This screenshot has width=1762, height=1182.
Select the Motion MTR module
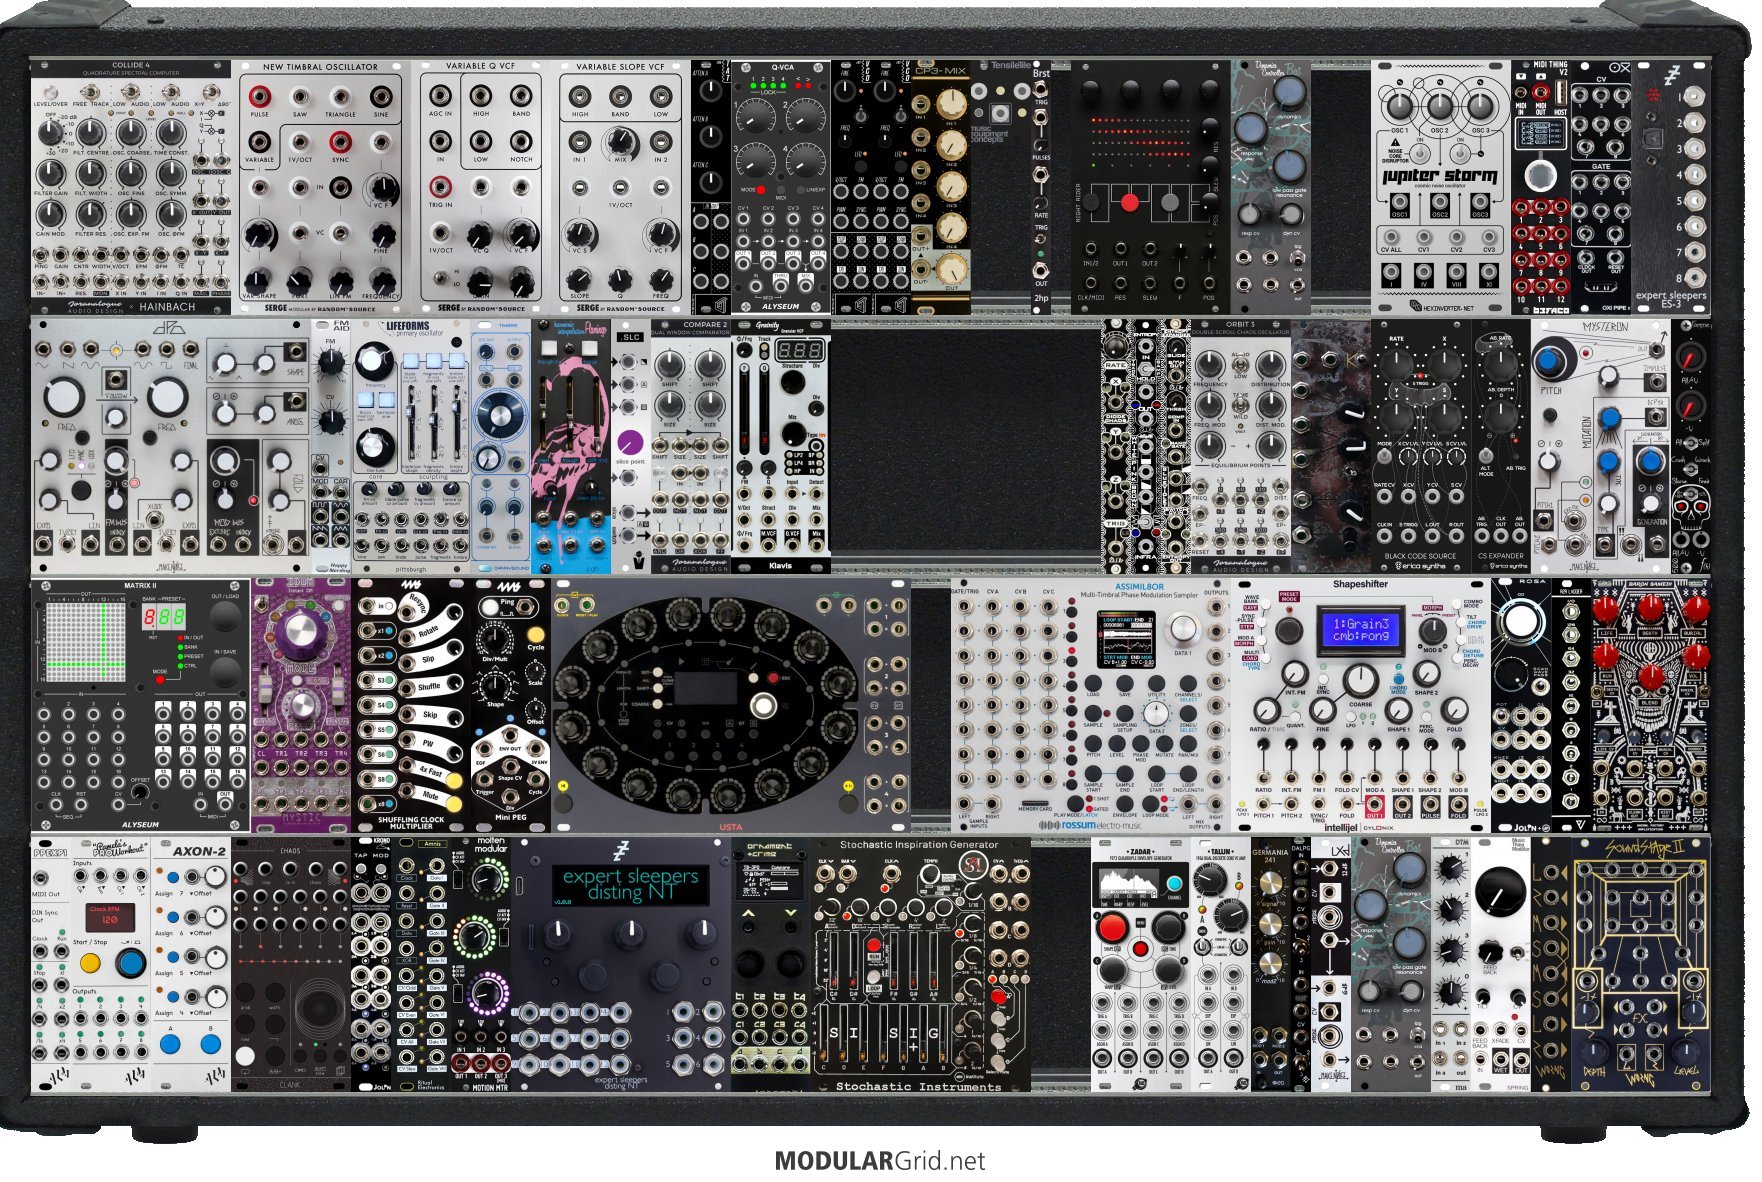pyautogui.click(x=481, y=965)
